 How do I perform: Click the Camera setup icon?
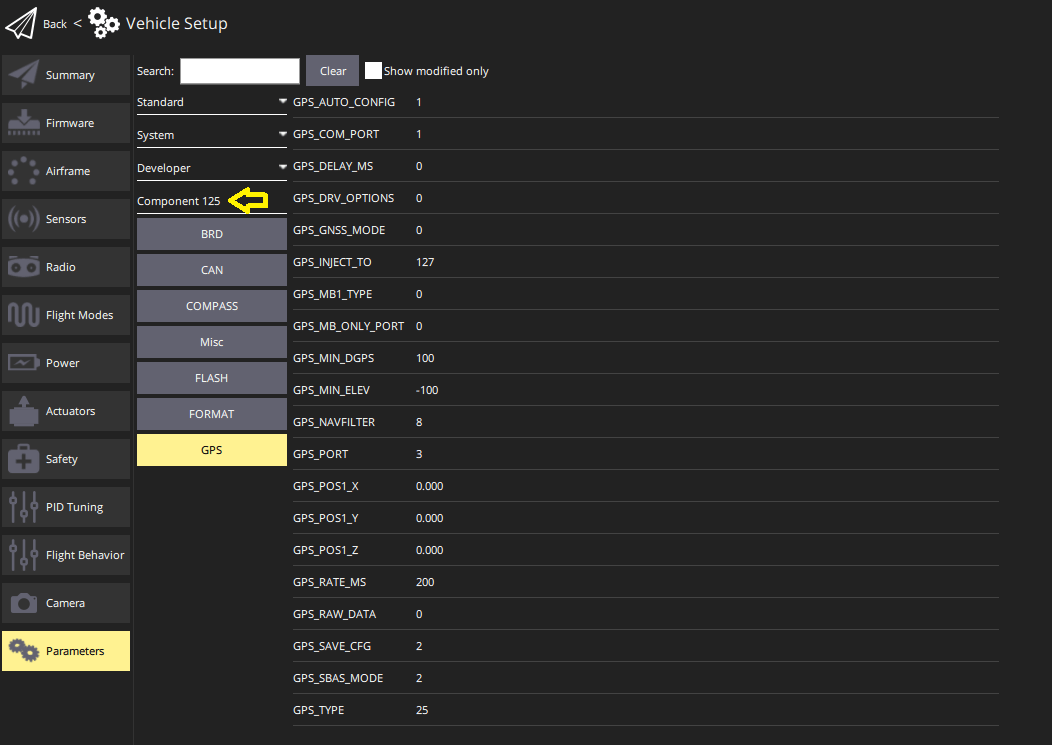[22, 602]
